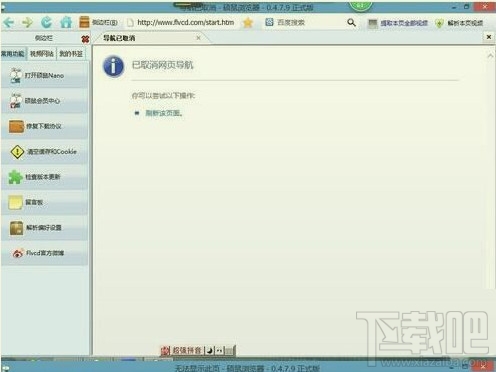The image size is (496, 372).
Task: Click 检查版本更新 puzzle-piece item
Action: click(x=45, y=177)
